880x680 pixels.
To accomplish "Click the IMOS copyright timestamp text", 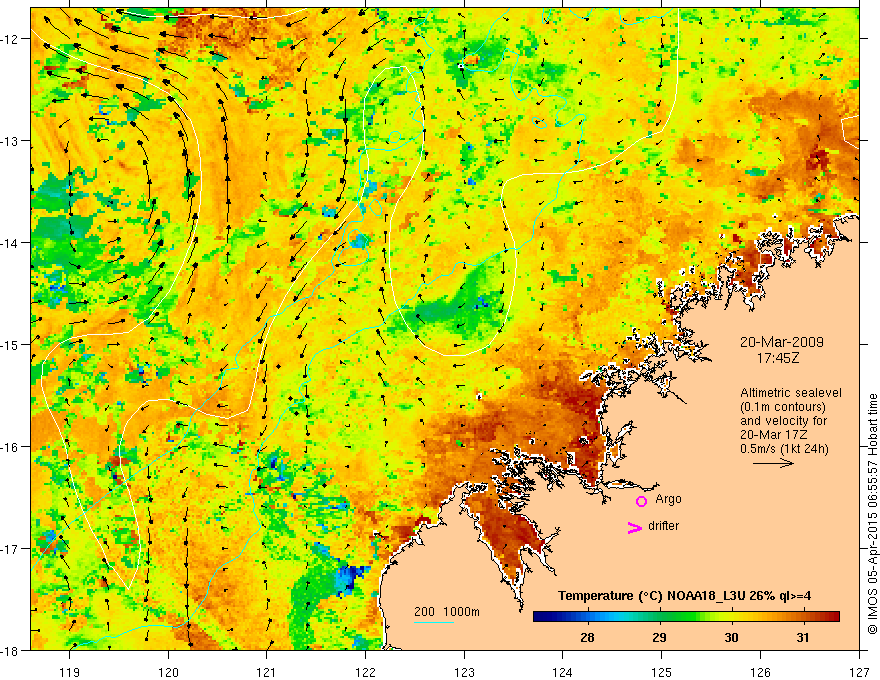I will click(x=872, y=513).
